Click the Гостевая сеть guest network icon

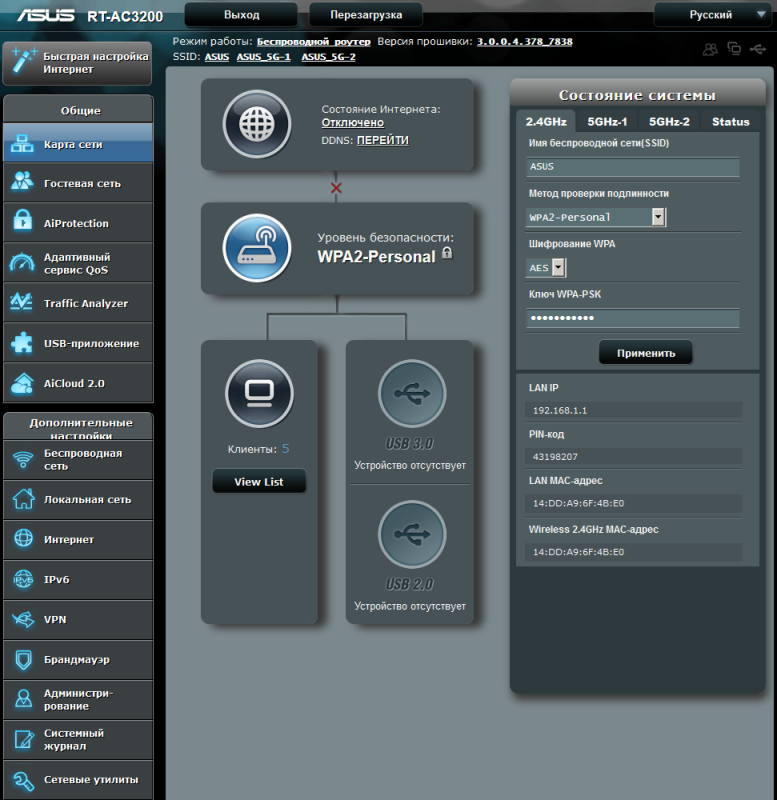tap(22, 182)
